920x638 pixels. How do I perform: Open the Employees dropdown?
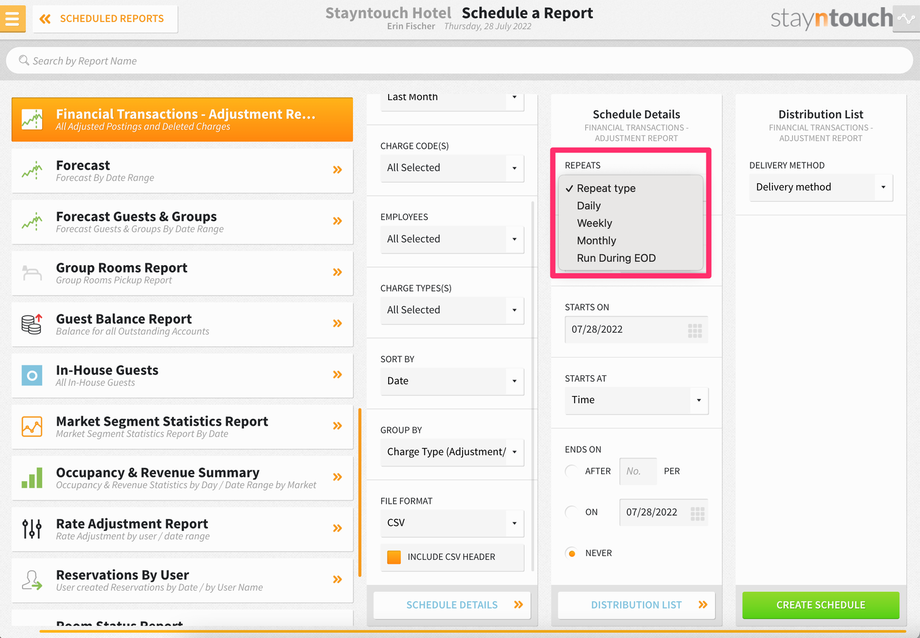[x=452, y=239]
